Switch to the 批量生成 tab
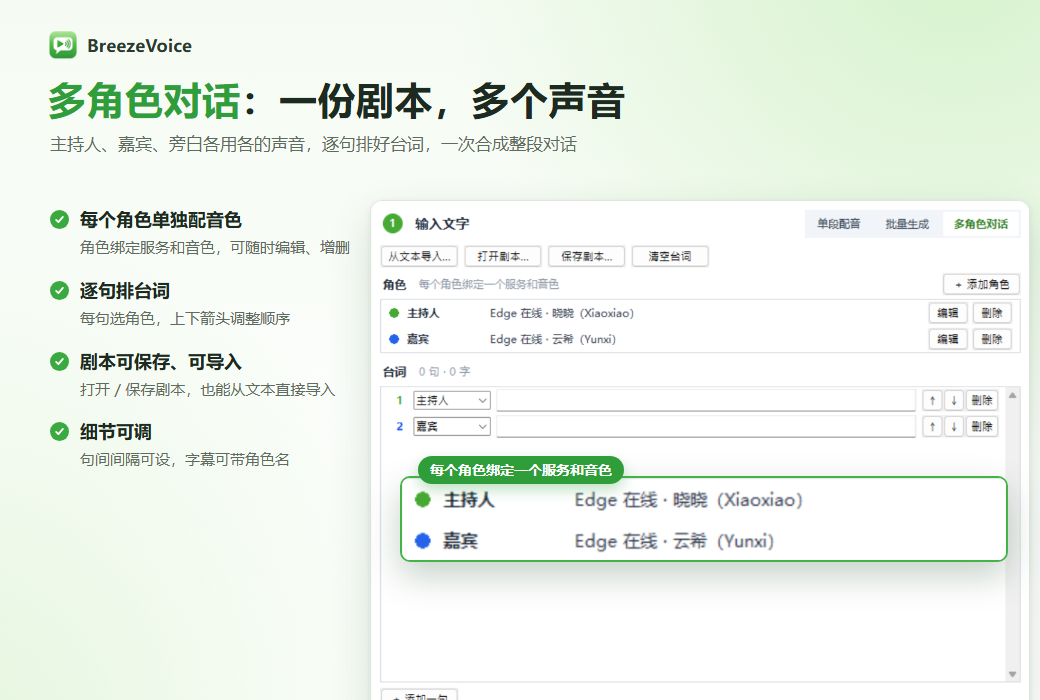This screenshot has height=700, width=1040. [x=907, y=224]
